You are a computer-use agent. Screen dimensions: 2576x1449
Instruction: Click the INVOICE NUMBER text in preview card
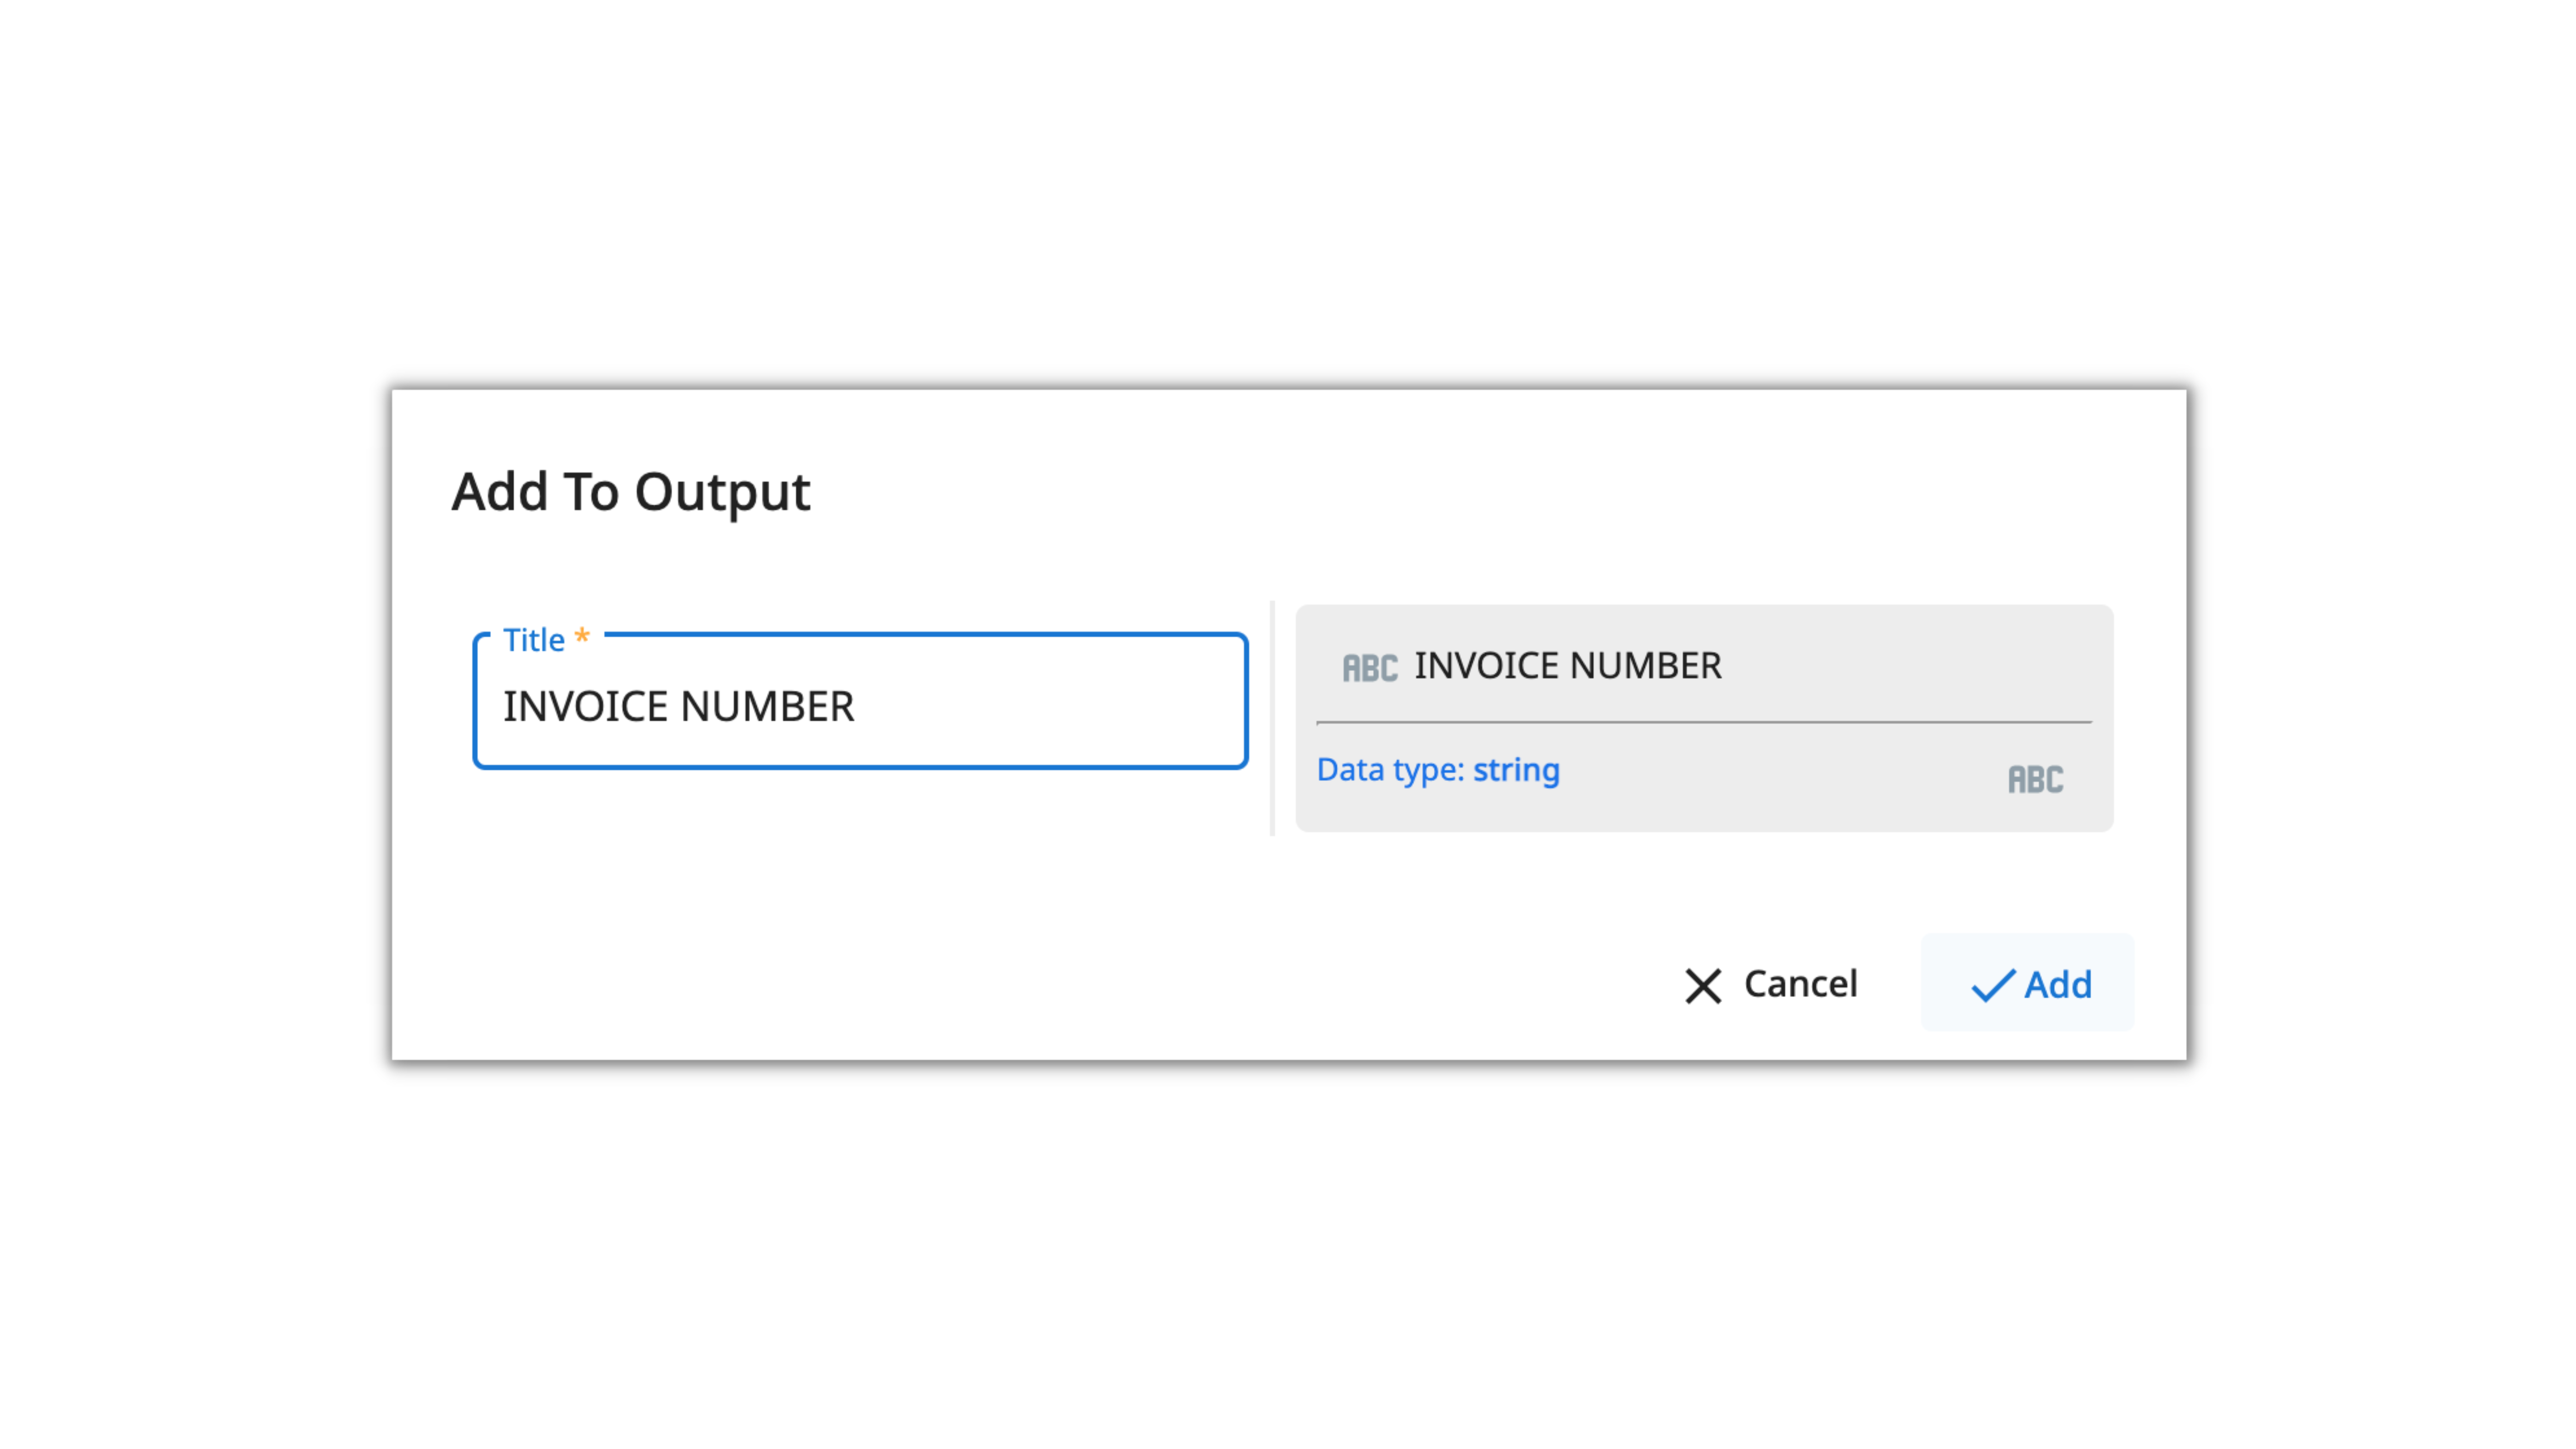coord(1567,666)
